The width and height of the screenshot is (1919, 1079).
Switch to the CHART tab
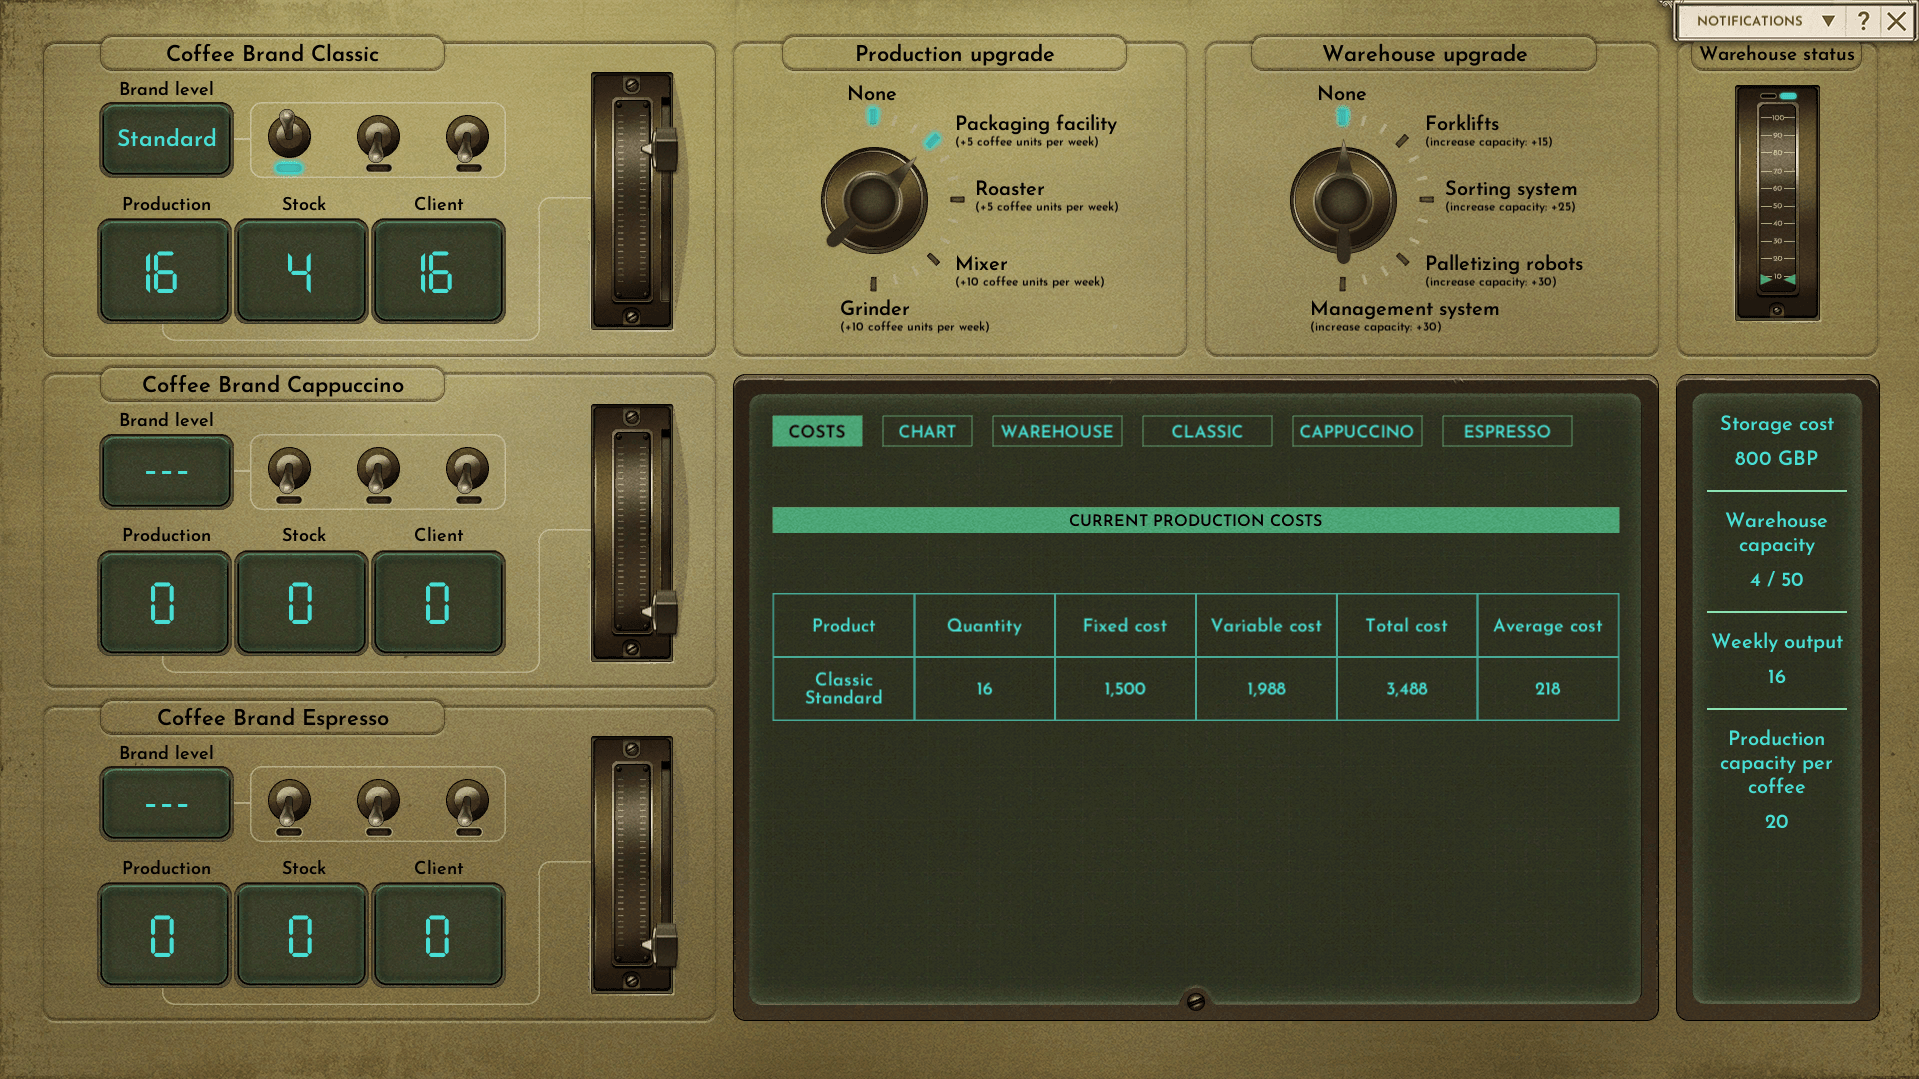926,431
